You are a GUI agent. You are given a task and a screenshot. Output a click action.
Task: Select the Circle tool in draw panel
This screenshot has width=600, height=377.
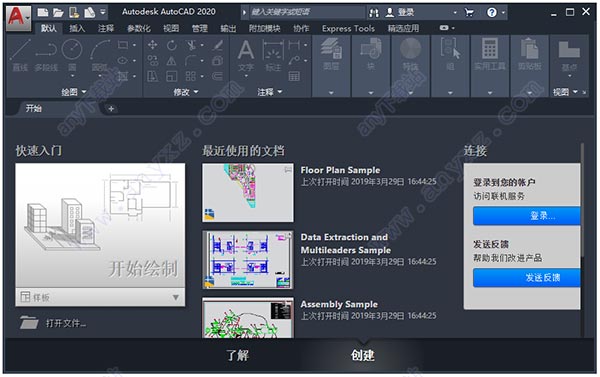coord(72,55)
